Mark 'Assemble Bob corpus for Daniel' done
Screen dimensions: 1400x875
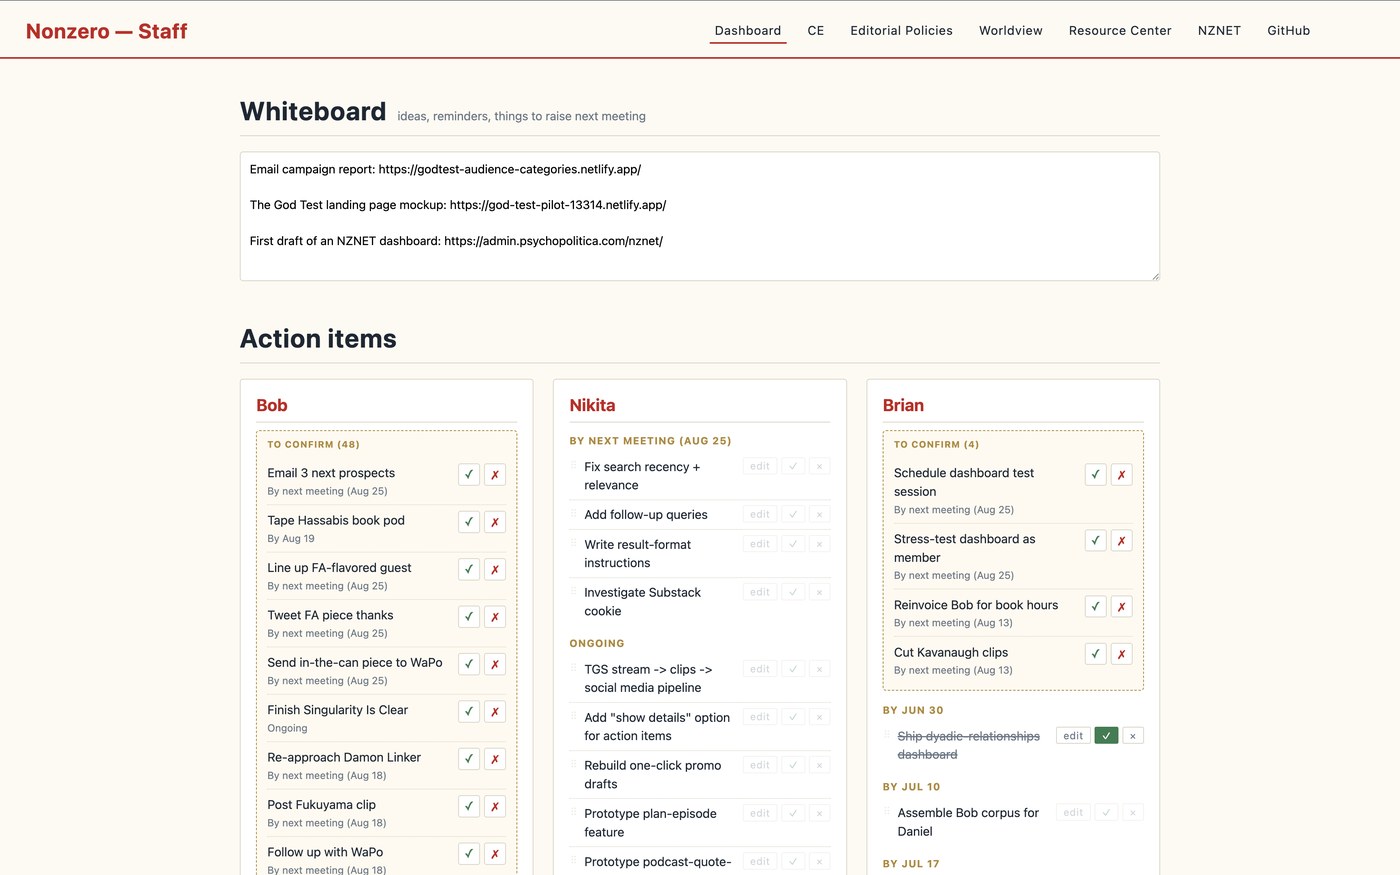[1106, 813]
